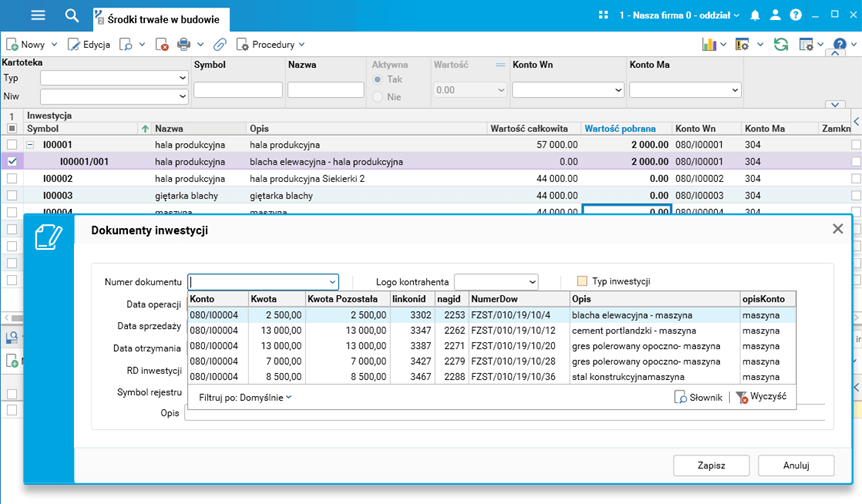Click the green refresh icon
The width and height of the screenshot is (862, 504).
pos(780,44)
